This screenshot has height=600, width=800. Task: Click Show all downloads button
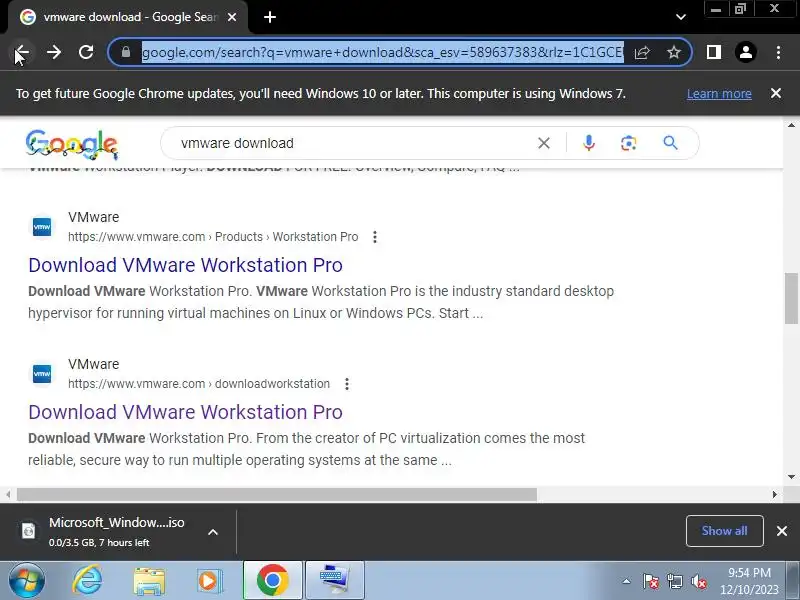(724, 531)
